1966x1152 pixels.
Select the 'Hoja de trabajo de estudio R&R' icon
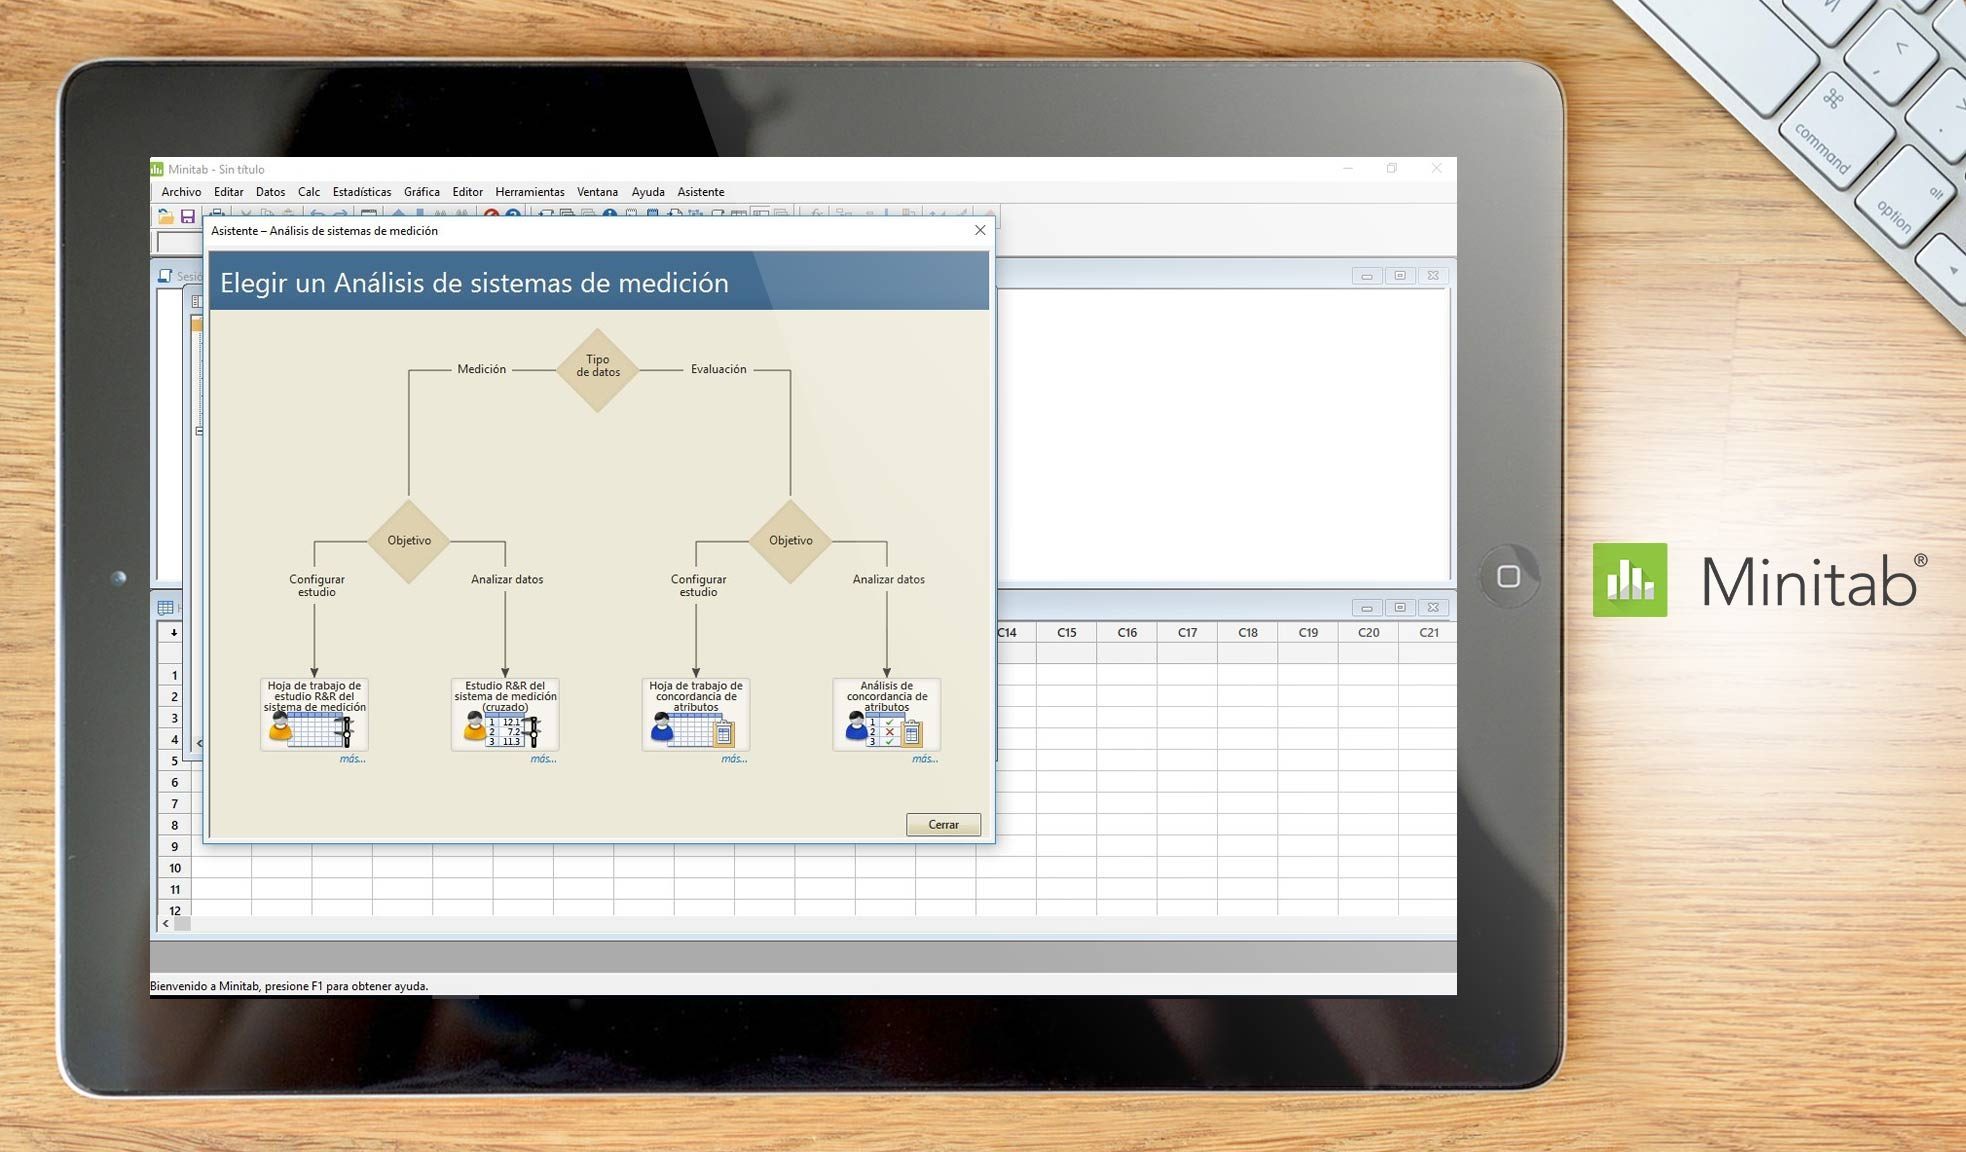(x=315, y=715)
